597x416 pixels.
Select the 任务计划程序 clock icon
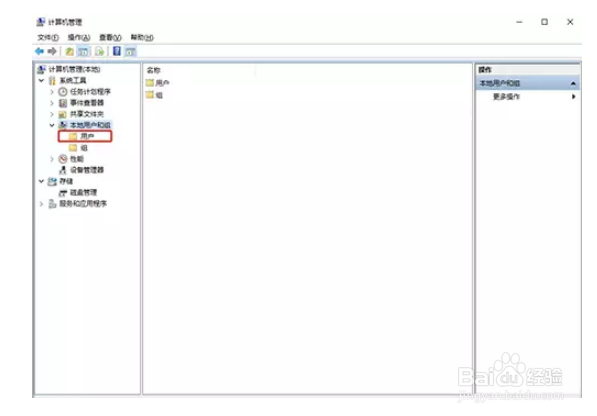[63, 92]
